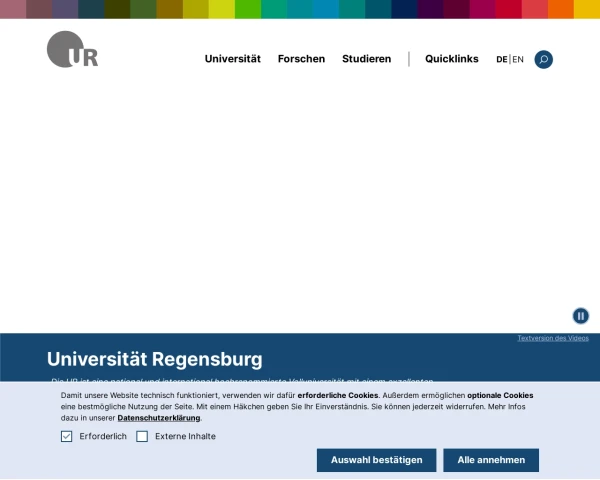The height and width of the screenshot is (480, 600).
Task: Click Auswahl bestätigen button
Action: [377, 460]
